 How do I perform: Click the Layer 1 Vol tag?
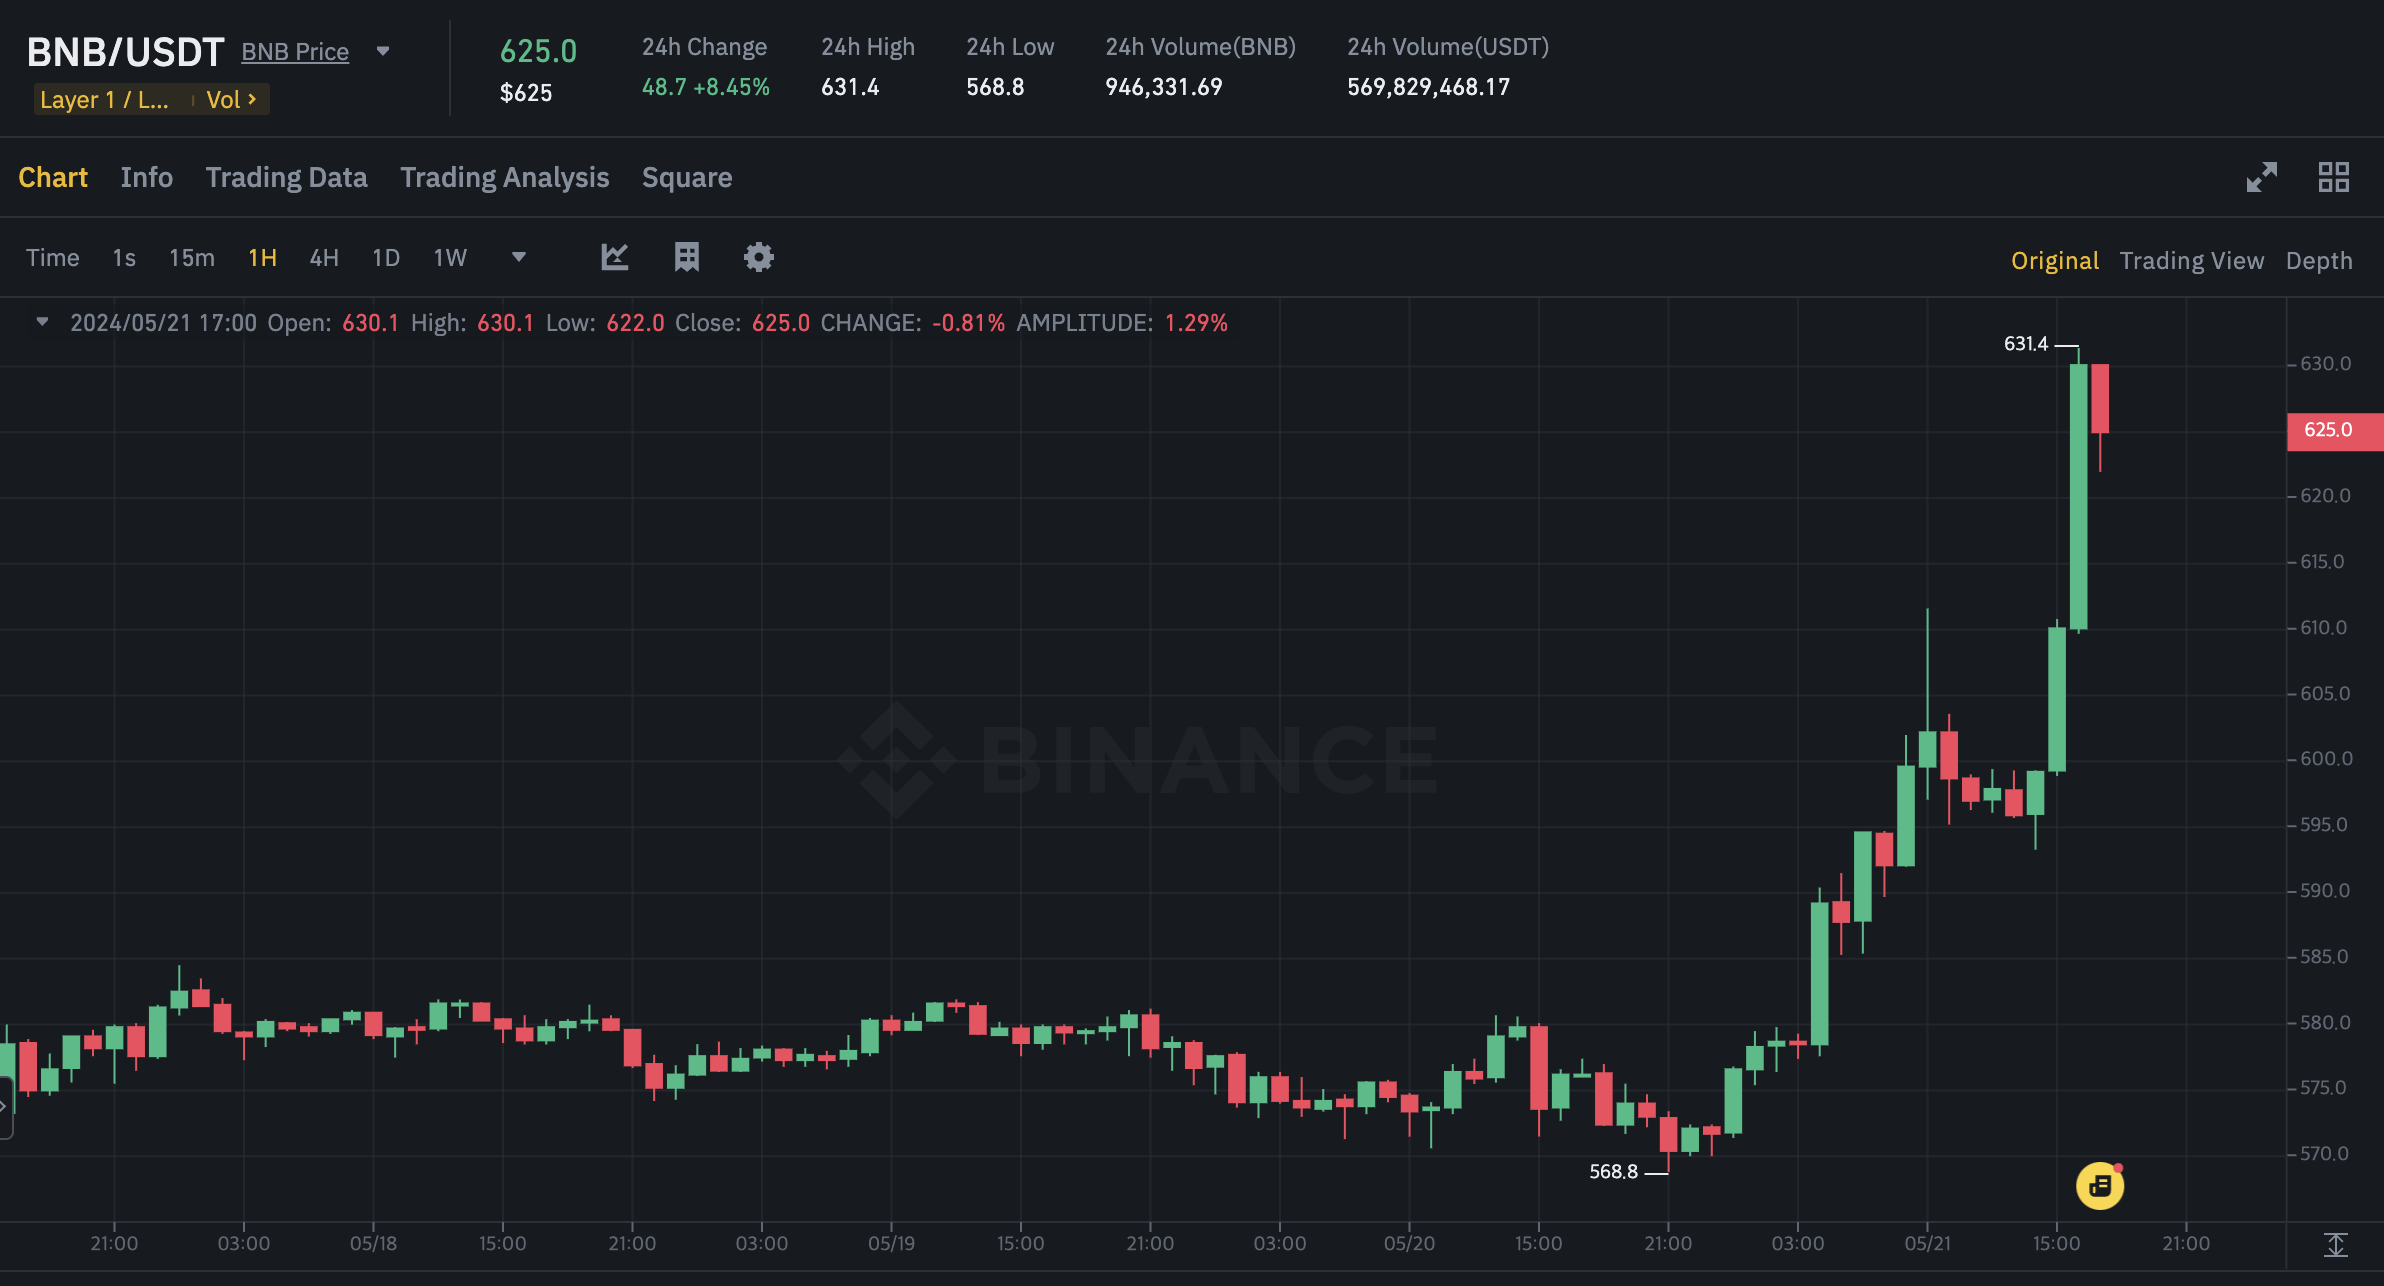point(150,100)
